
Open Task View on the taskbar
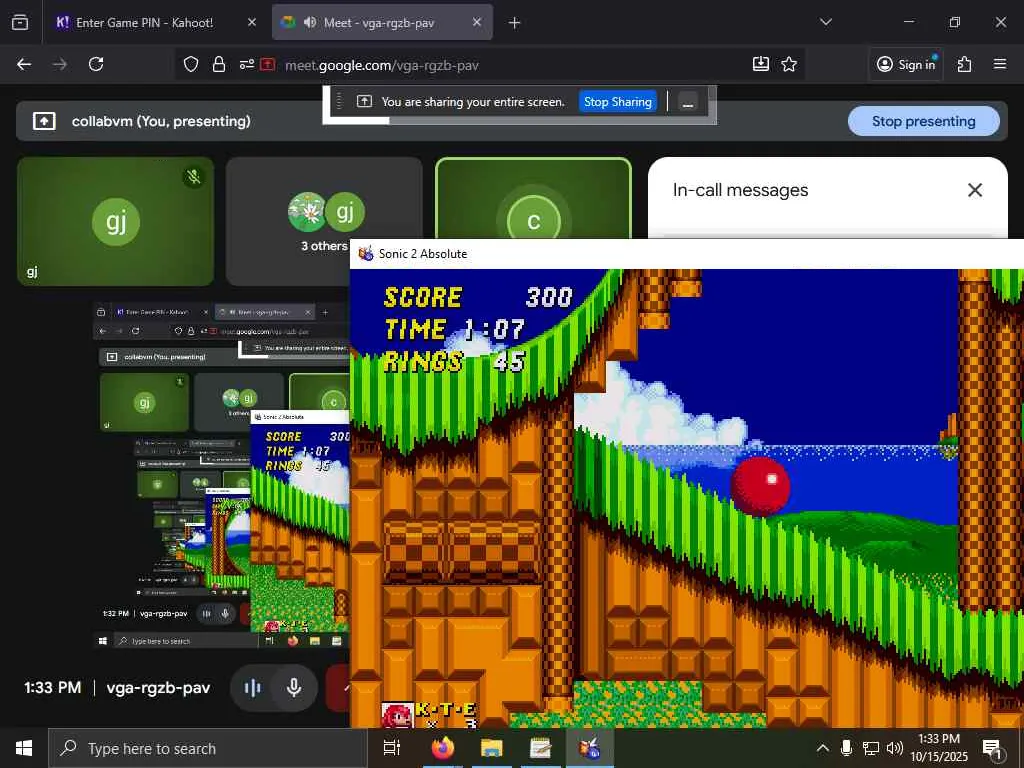pyautogui.click(x=392, y=748)
